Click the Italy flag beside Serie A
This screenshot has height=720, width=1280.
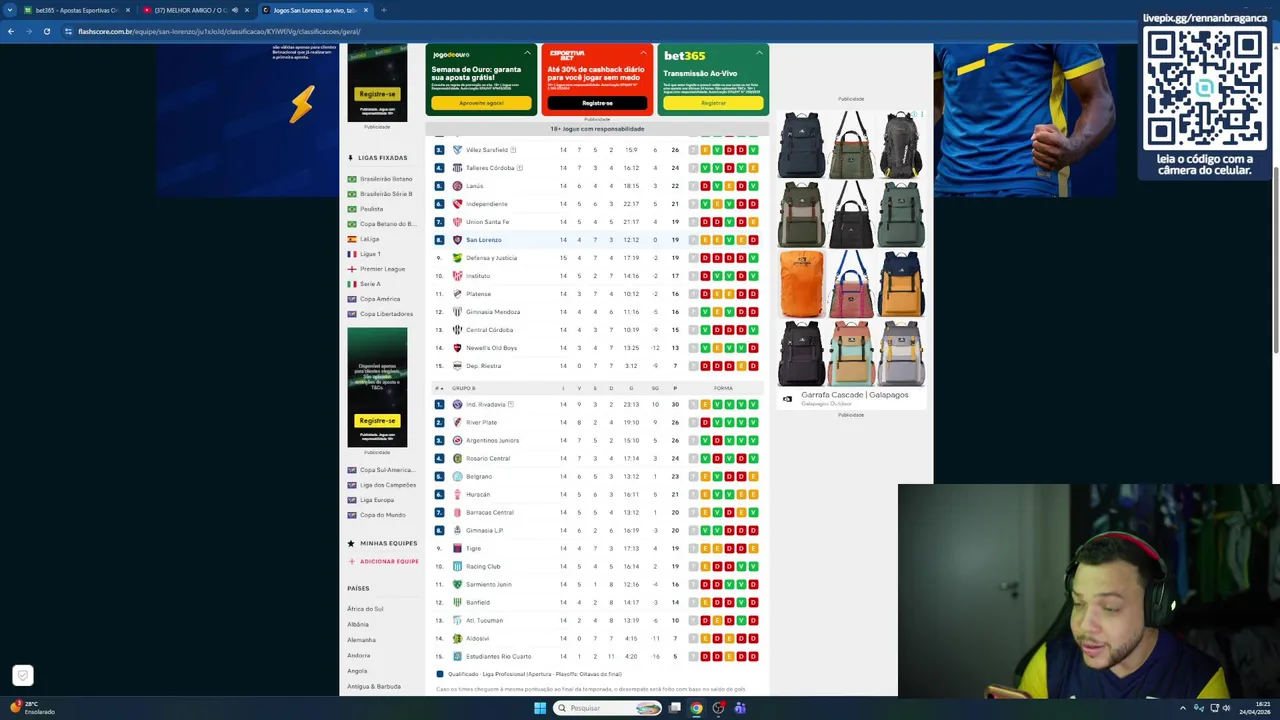click(x=352, y=284)
